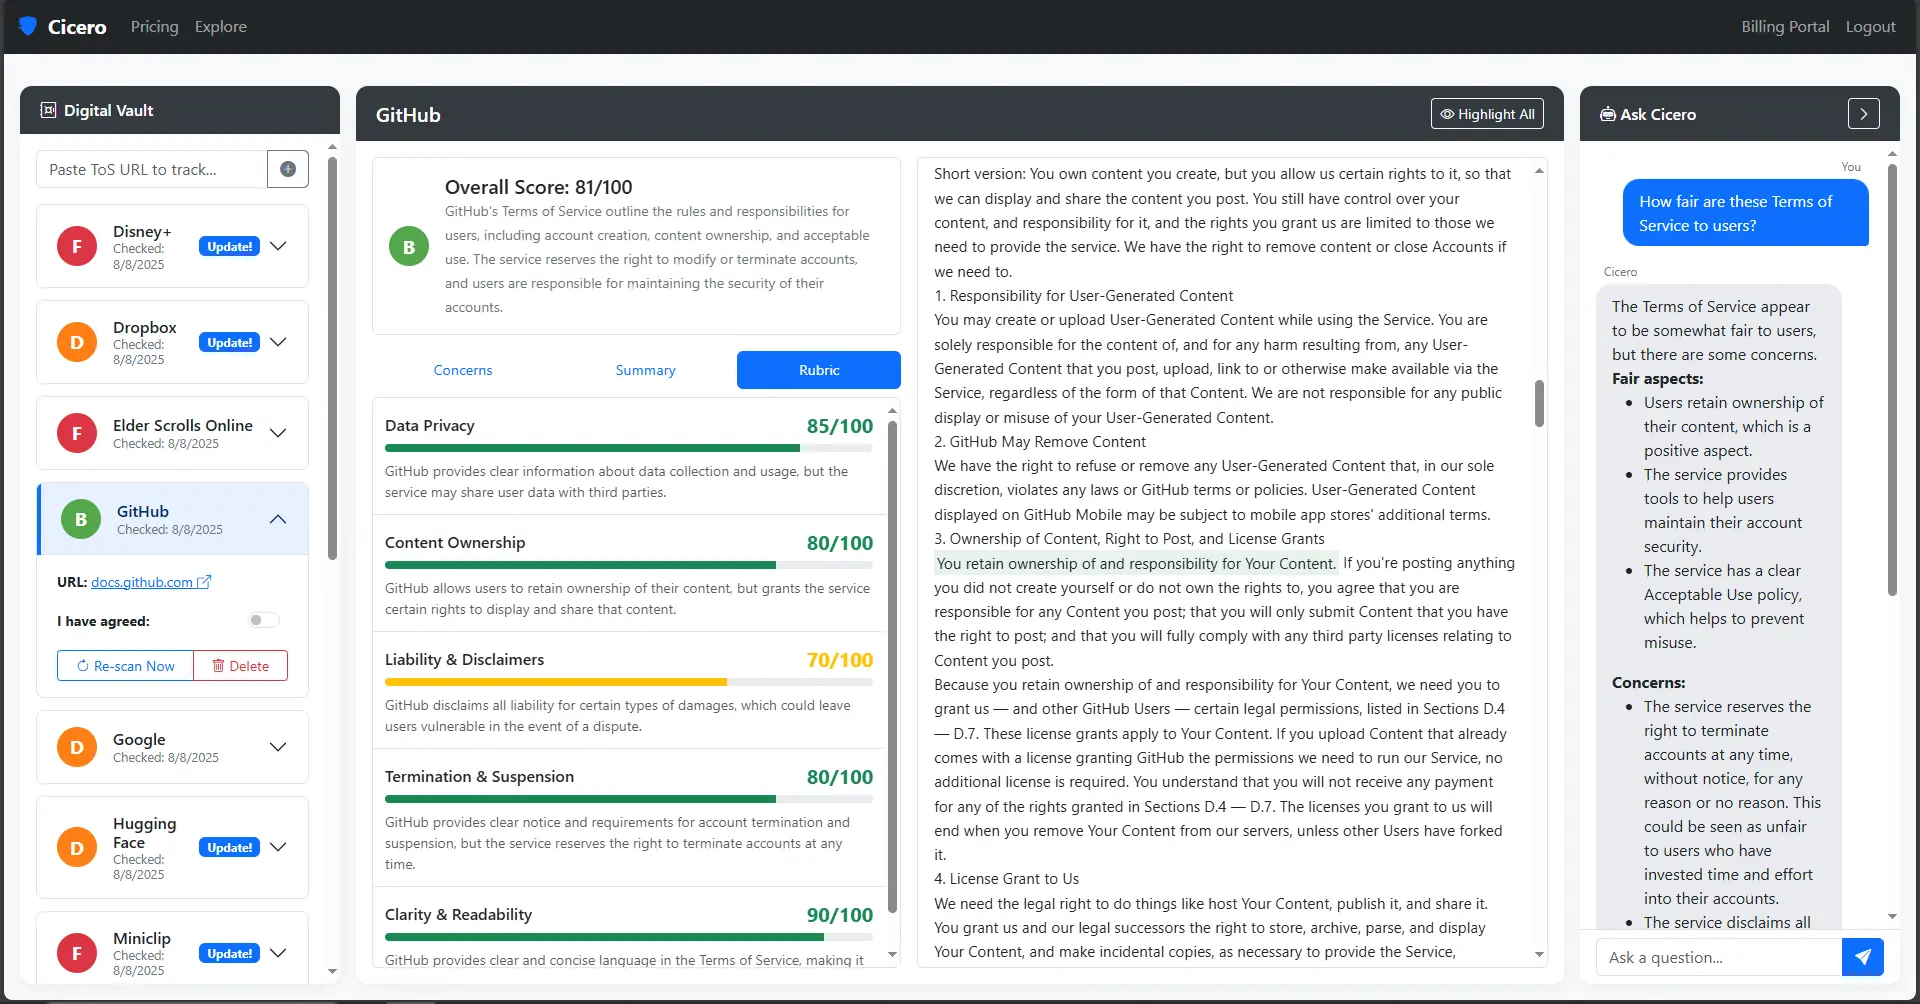Click the Ask Cicero robot icon
This screenshot has width=1920, height=1004.
pyautogui.click(x=1608, y=114)
